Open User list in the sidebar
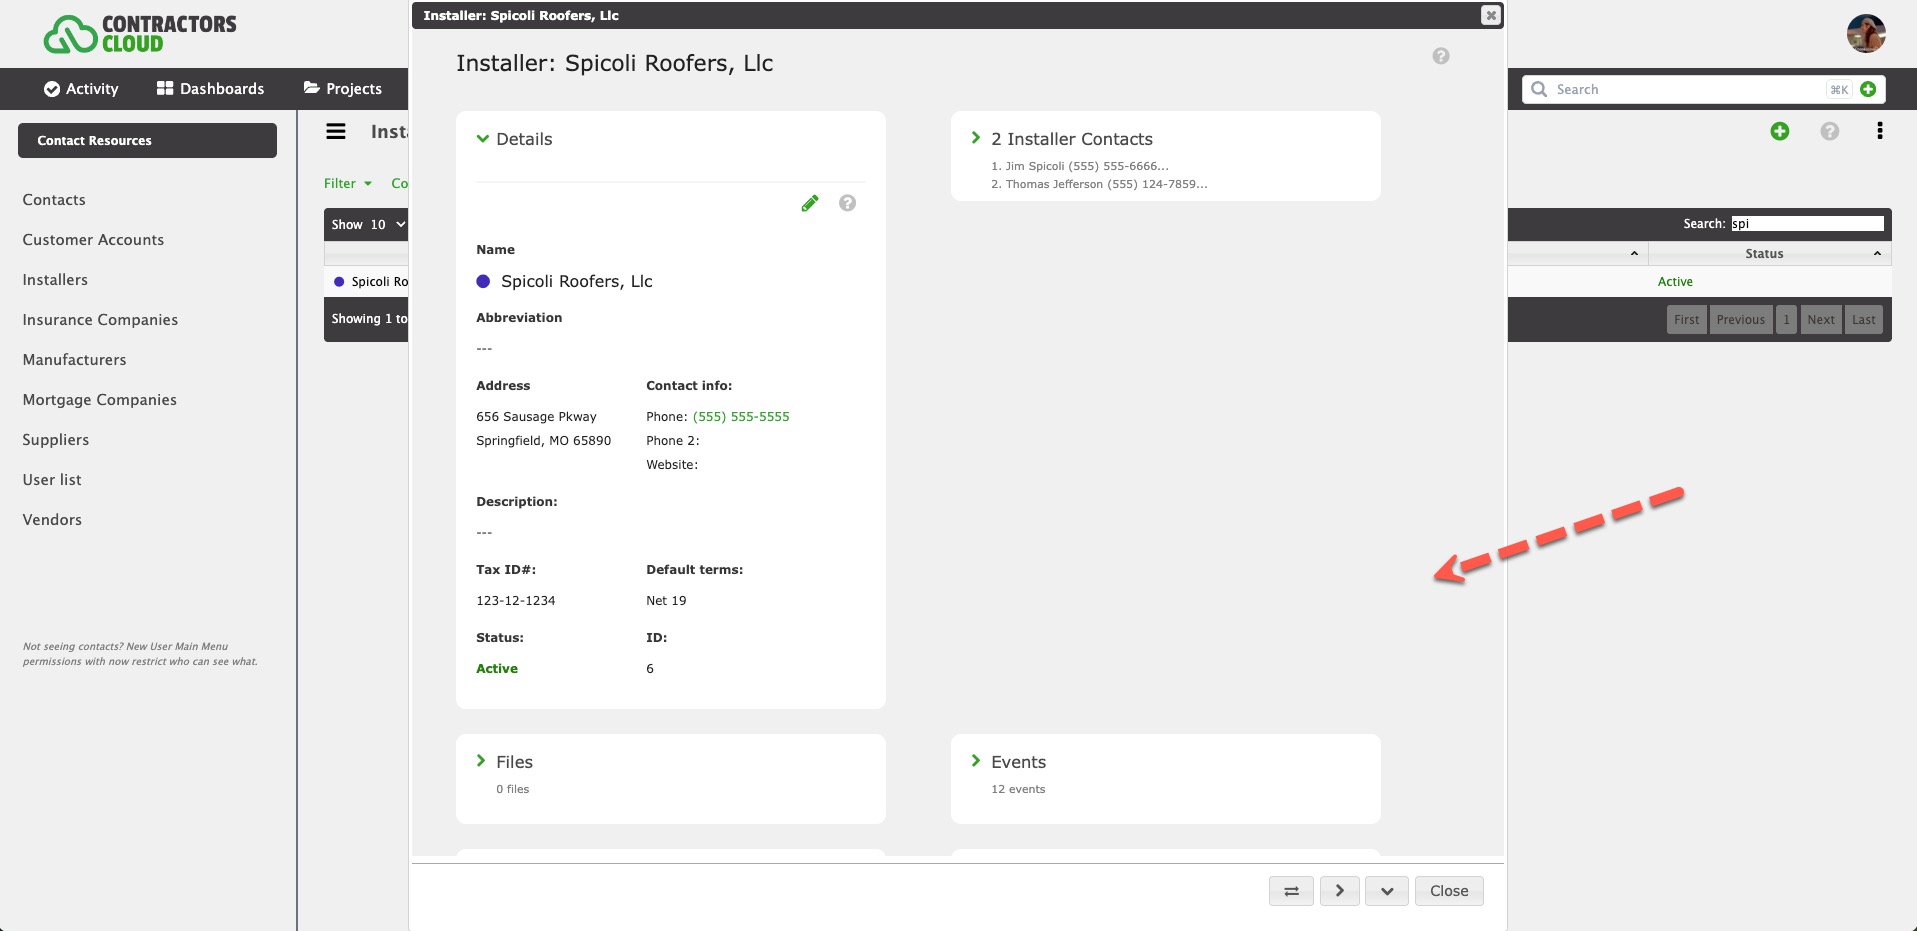Image resolution: width=1917 pixels, height=931 pixels. click(x=52, y=480)
